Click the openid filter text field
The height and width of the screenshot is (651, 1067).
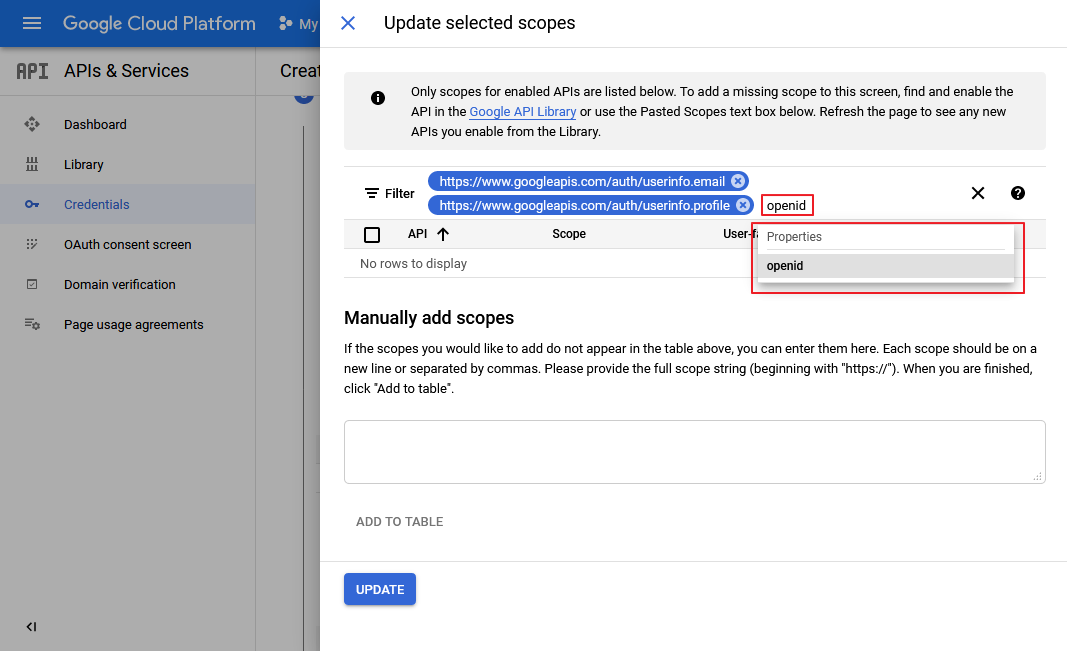(x=787, y=205)
